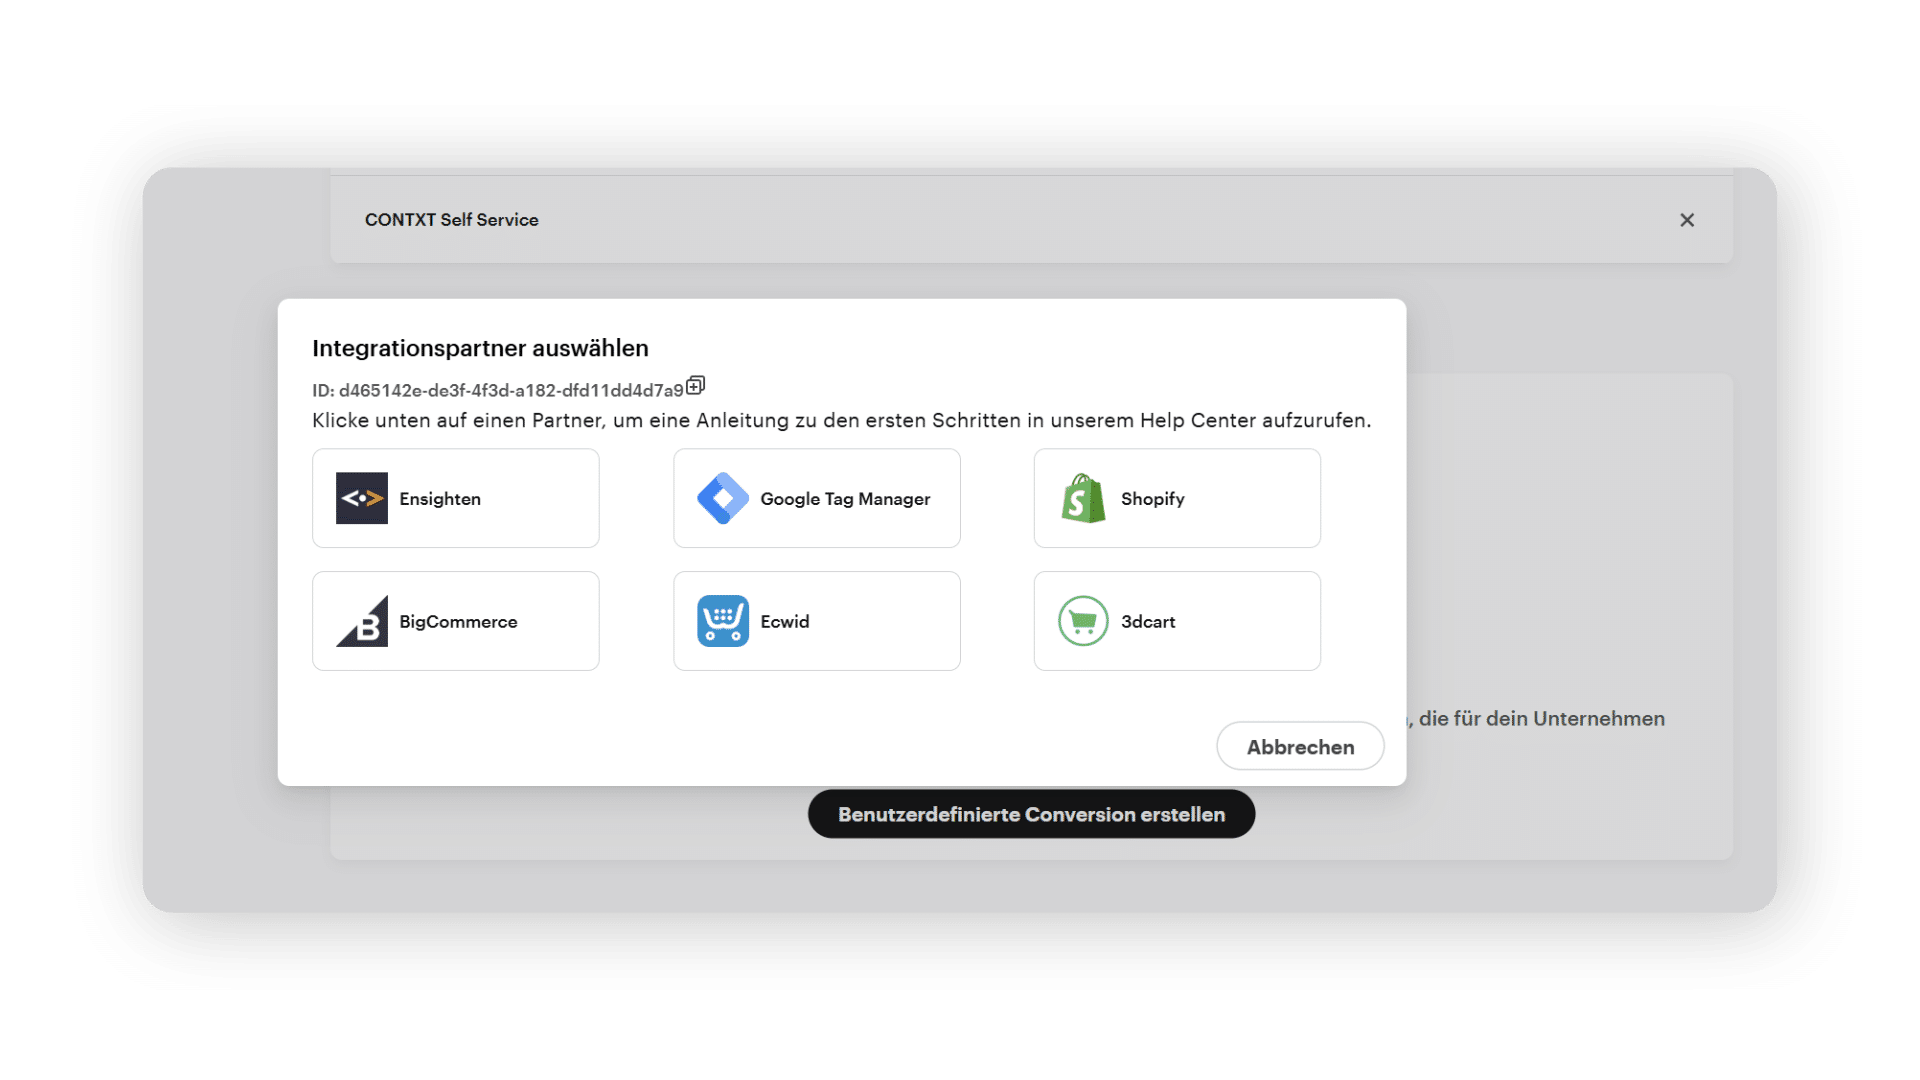
Task: Click Benutzerdefinierte Conversion erstellen button
Action: tap(1031, 814)
